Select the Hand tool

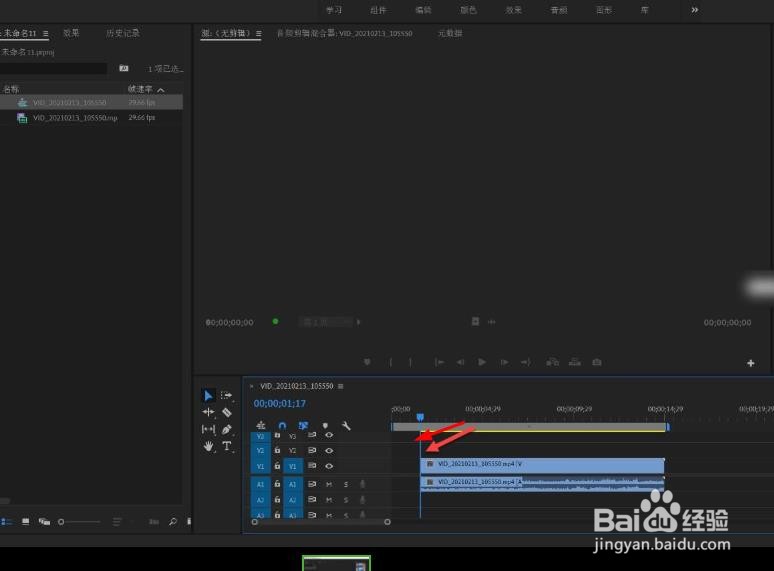coord(208,446)
